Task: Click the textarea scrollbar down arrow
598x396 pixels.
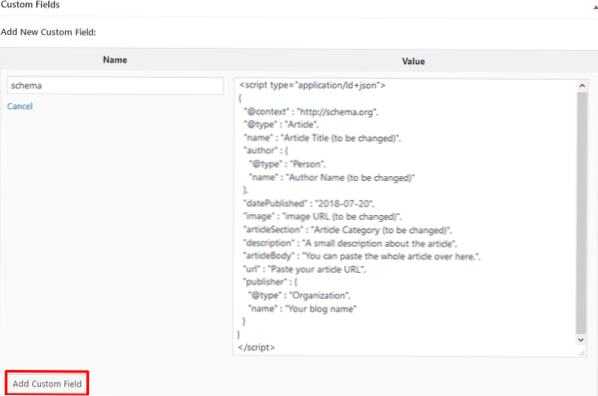Action: (x=581, y=340)
